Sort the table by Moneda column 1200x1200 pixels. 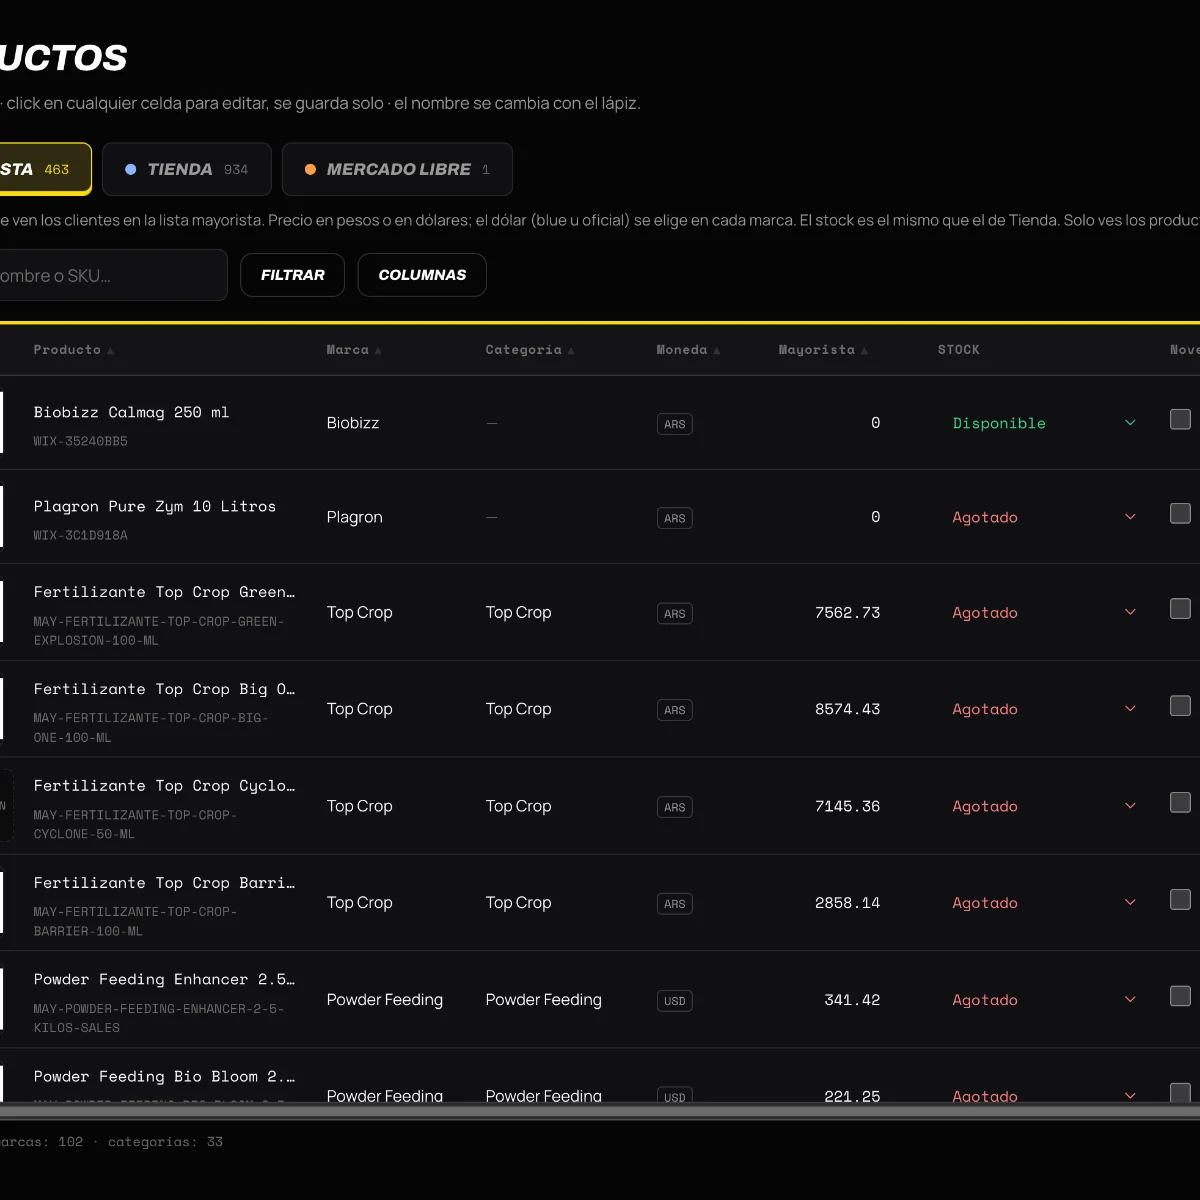[x=688, y=350]
